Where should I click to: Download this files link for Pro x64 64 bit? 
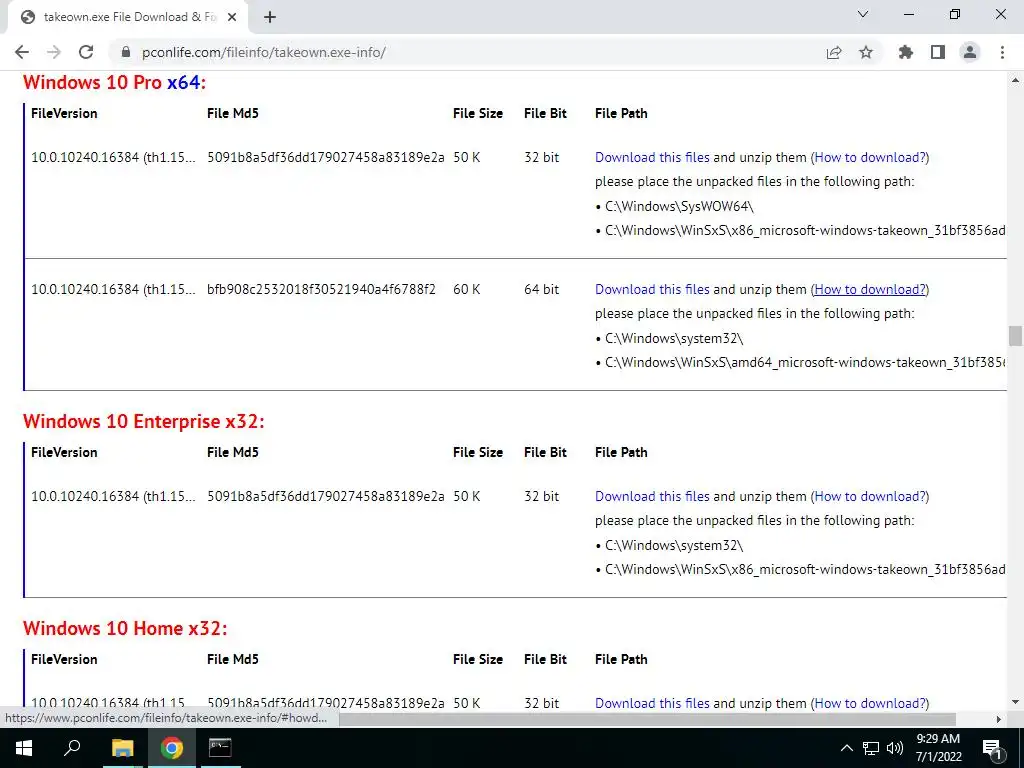click(x=652, y=289)
